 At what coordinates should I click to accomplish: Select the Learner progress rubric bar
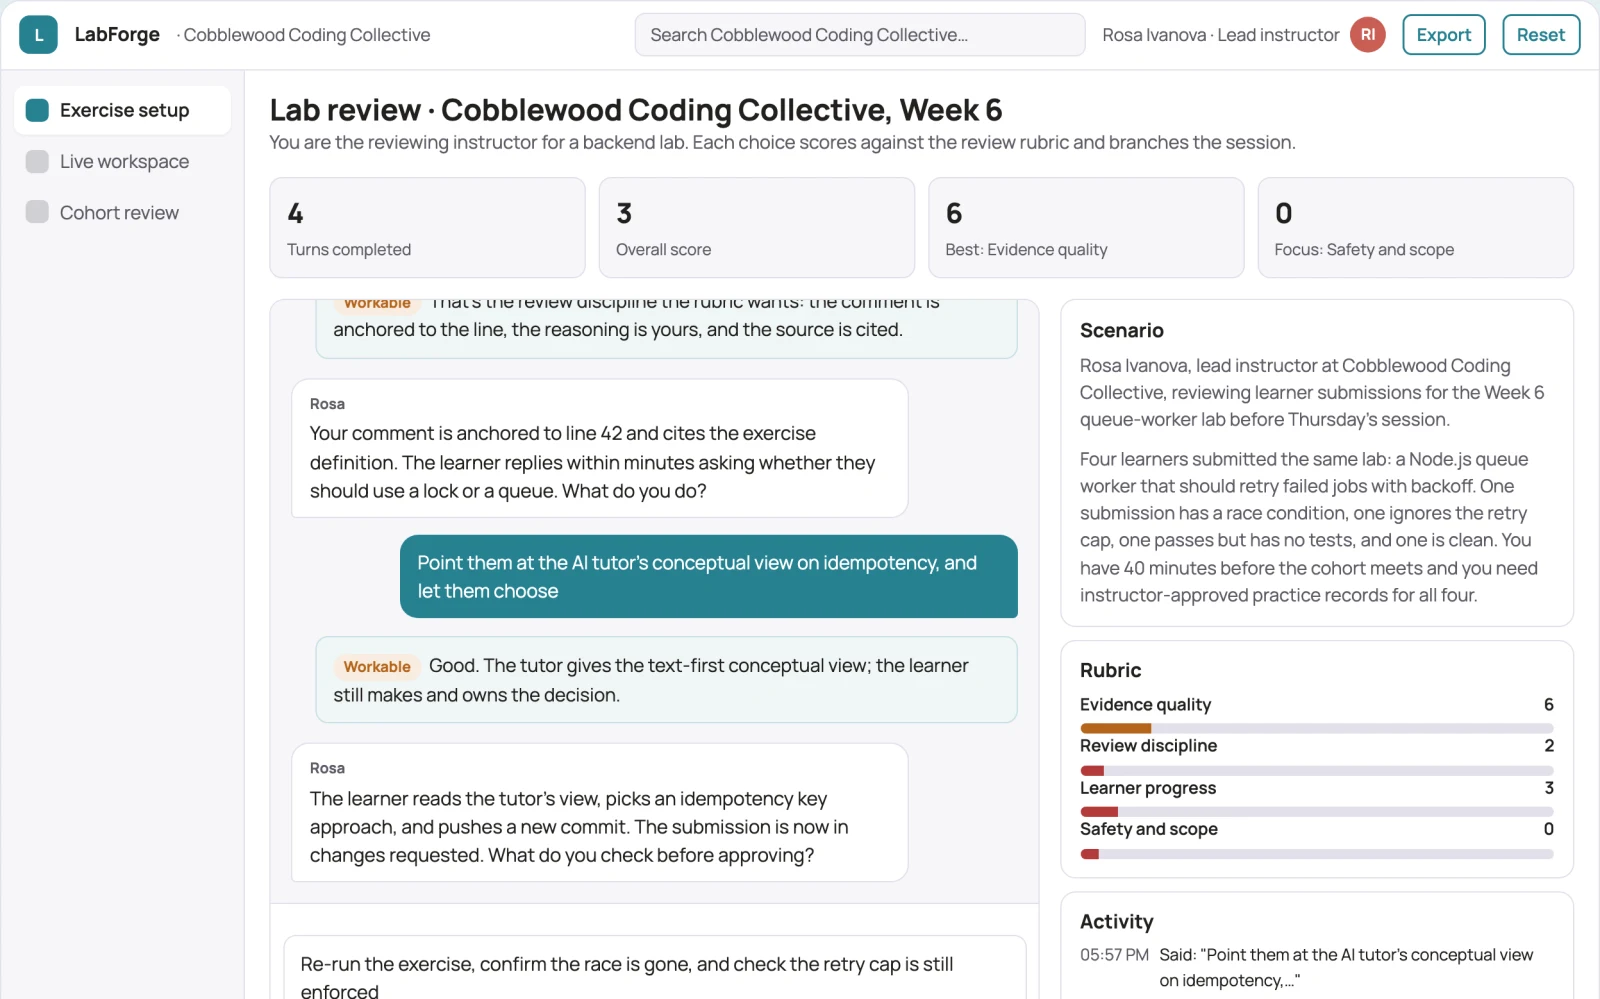[x=1317, y=812]
